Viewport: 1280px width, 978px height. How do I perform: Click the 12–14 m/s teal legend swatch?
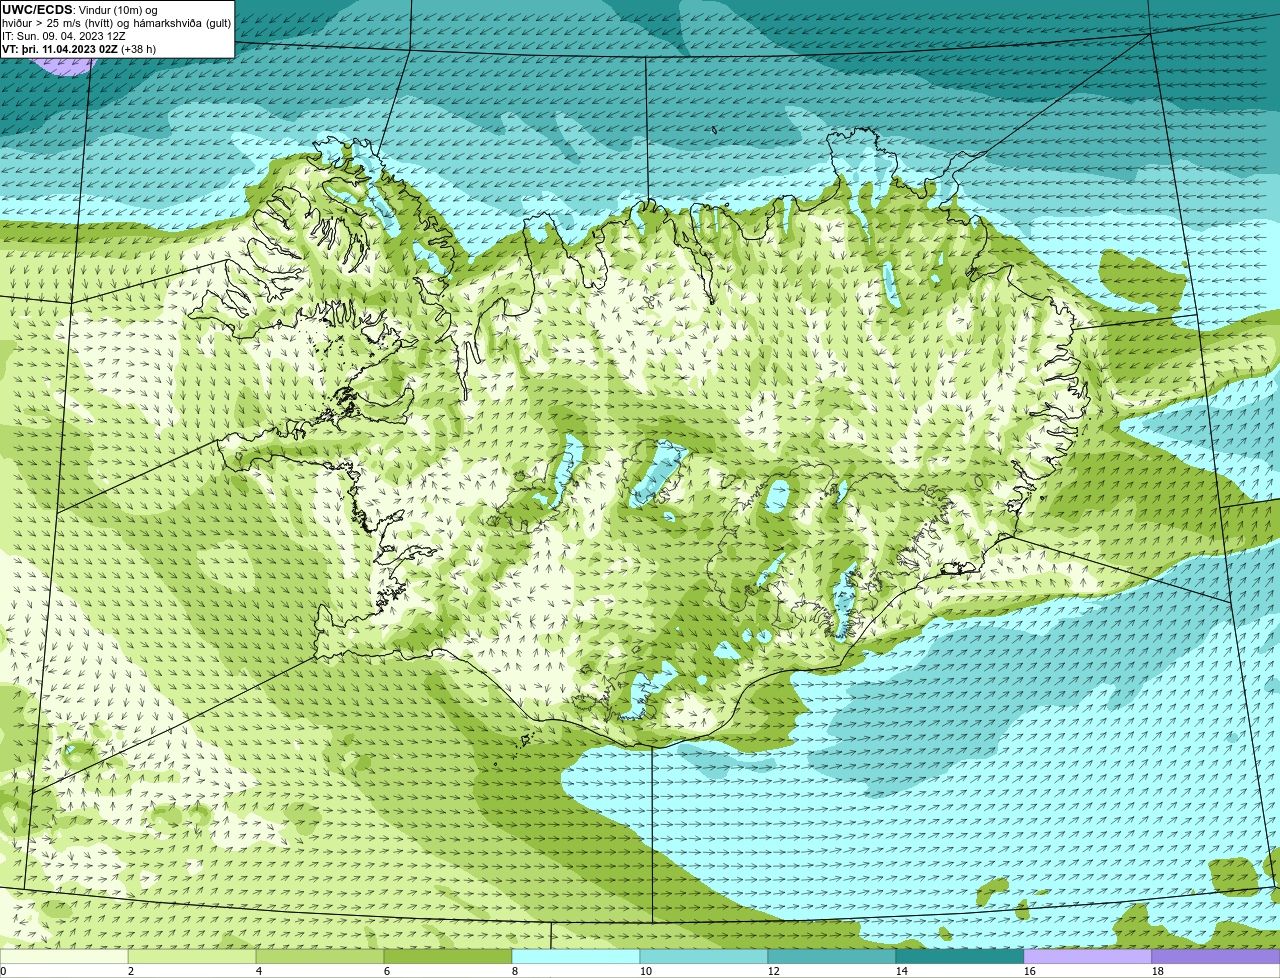(x=832, y=956)
